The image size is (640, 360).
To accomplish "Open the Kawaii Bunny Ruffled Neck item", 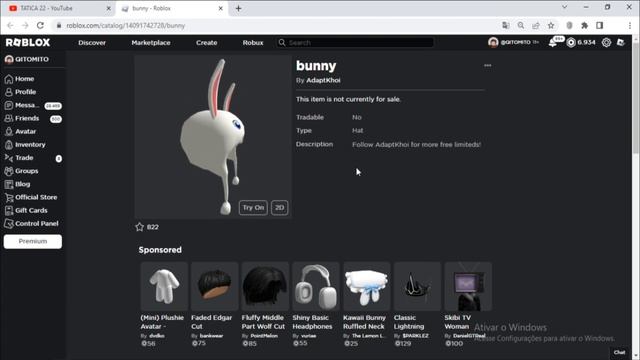I will 367,286.
